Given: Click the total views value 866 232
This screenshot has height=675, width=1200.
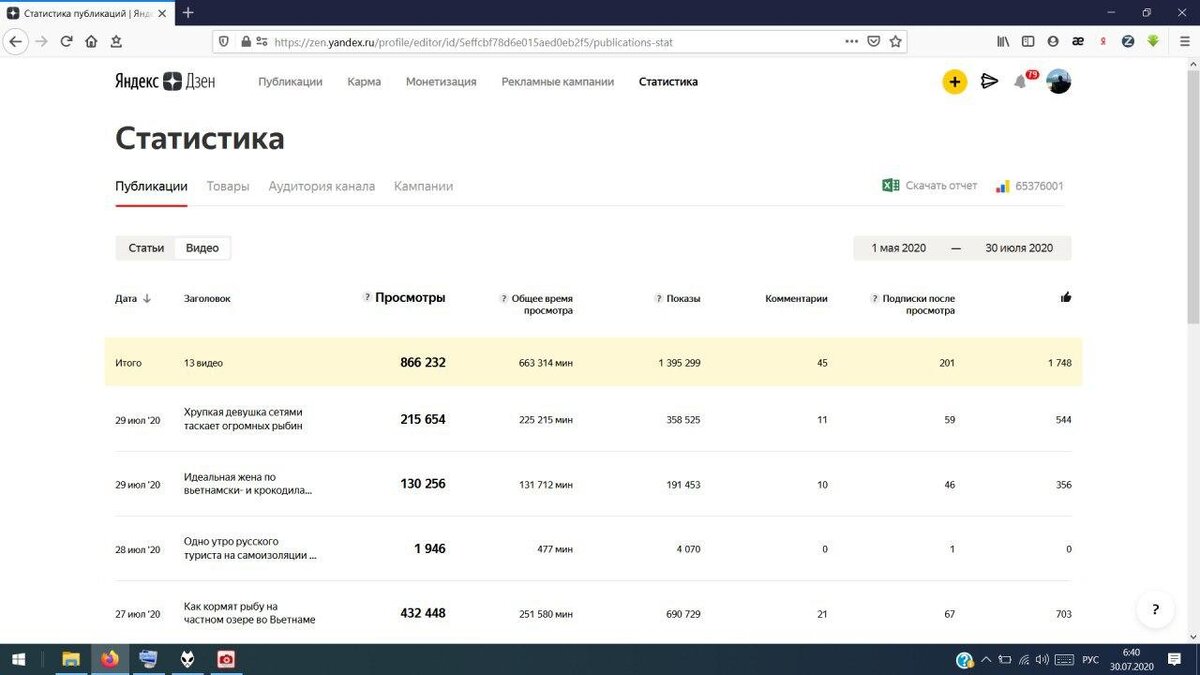Looking at the screenshot, I should click(423, 362).
